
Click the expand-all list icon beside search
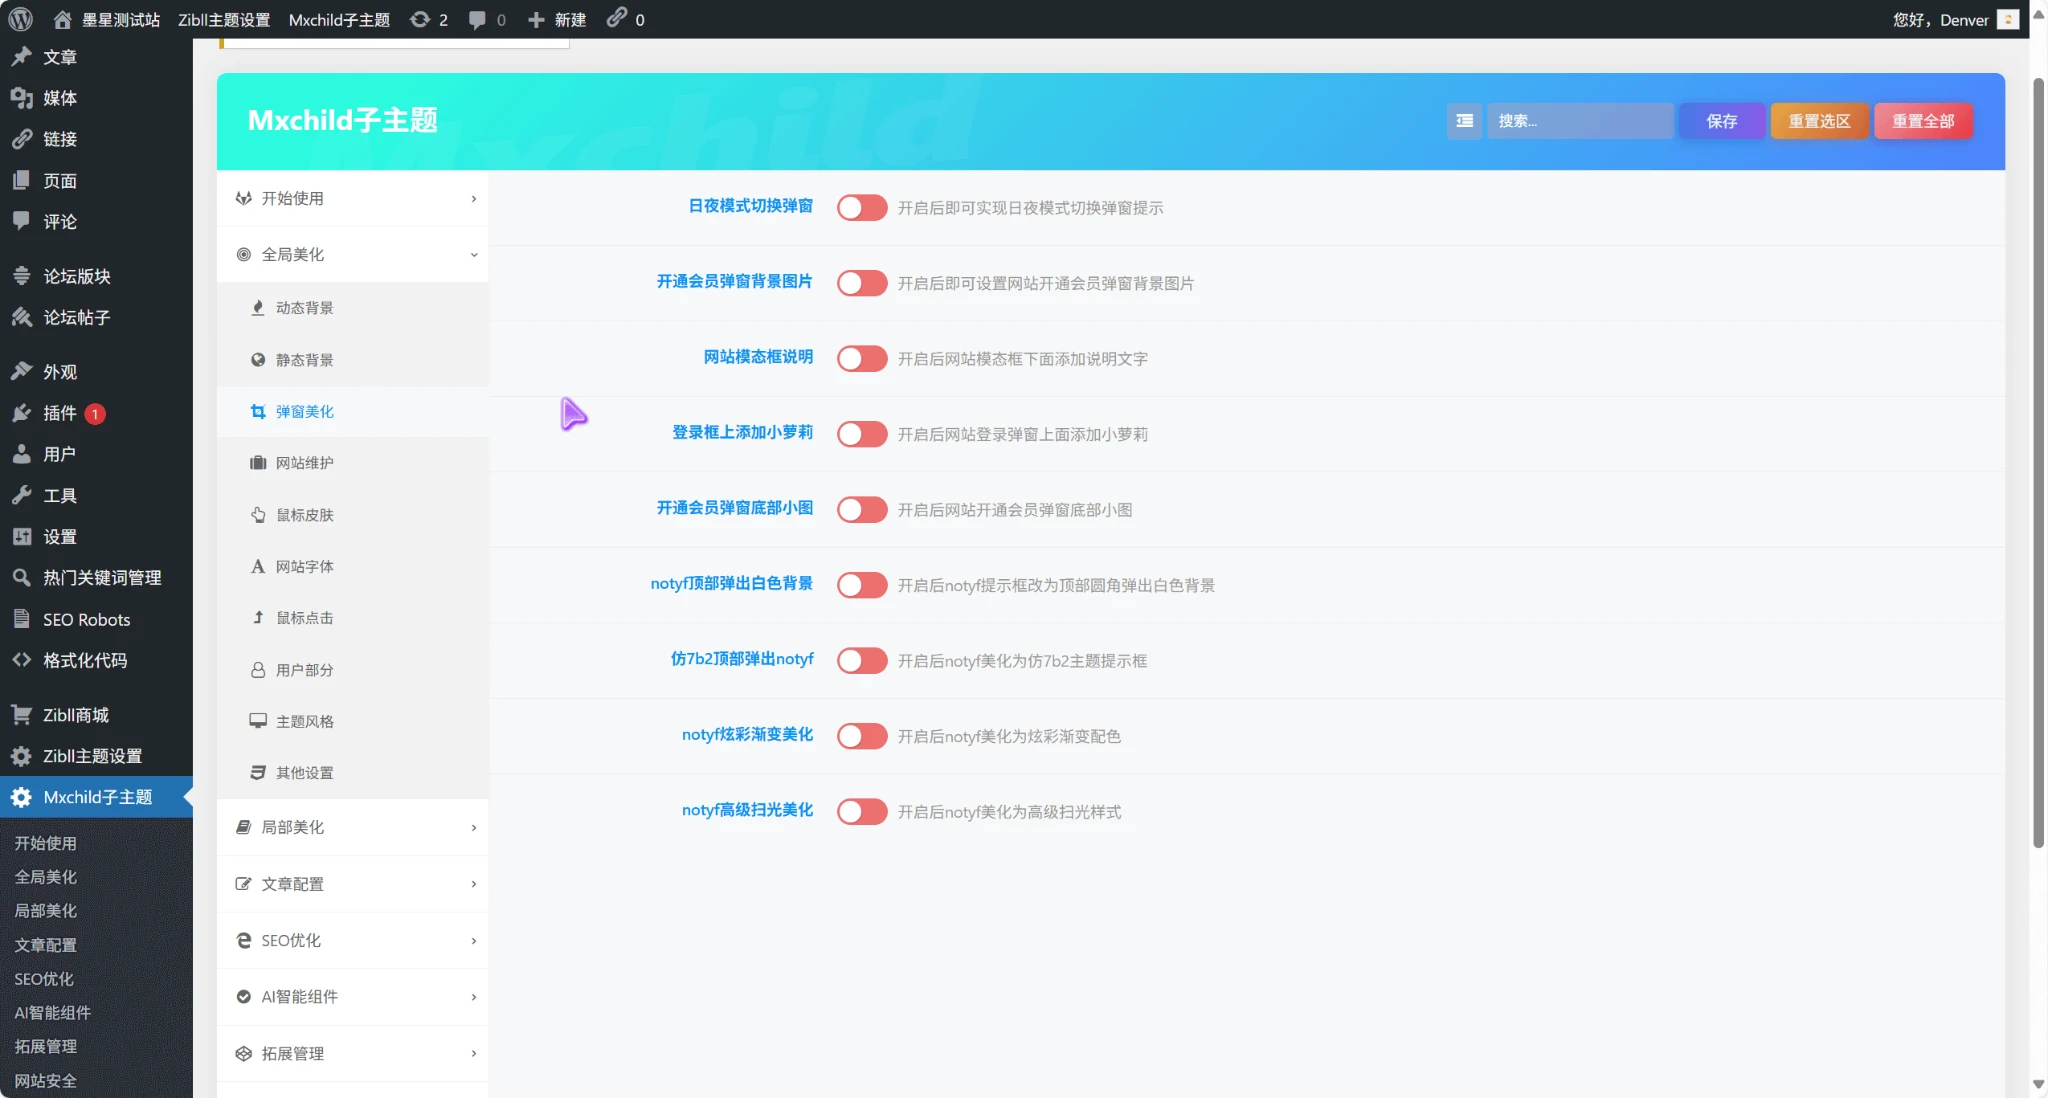[1464, 121]
